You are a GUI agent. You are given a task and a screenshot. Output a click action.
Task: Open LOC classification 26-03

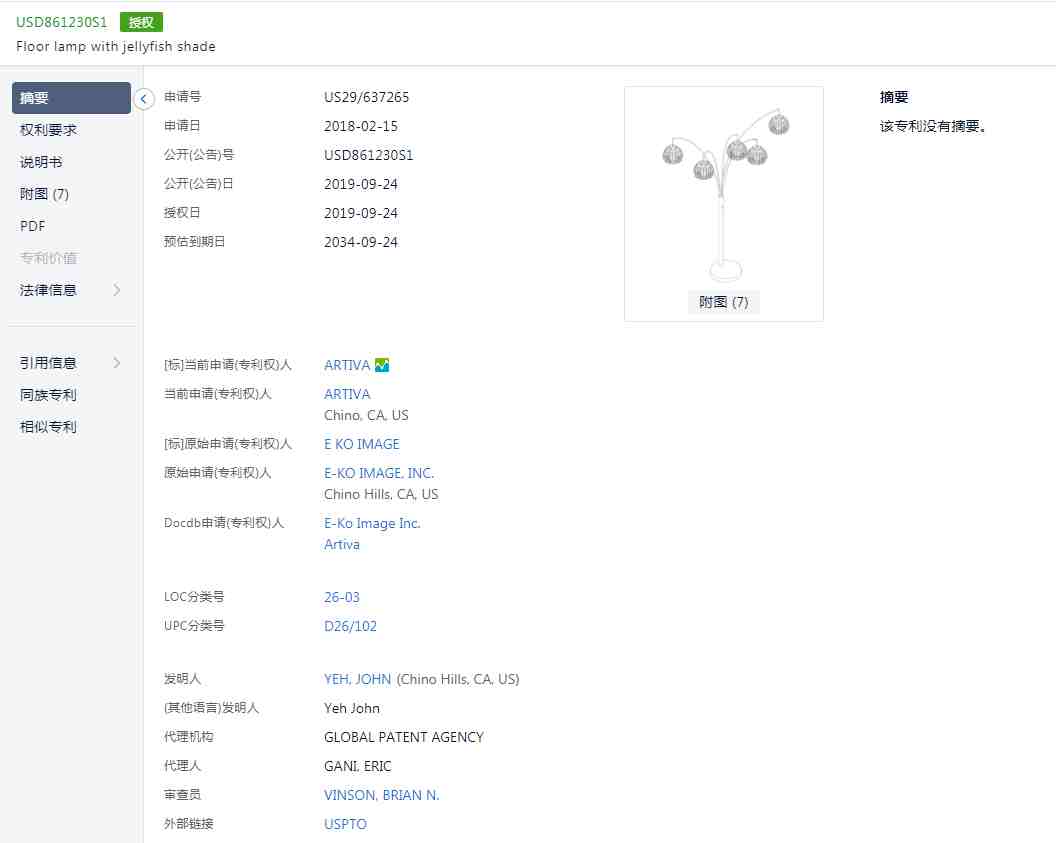point(342,597)
